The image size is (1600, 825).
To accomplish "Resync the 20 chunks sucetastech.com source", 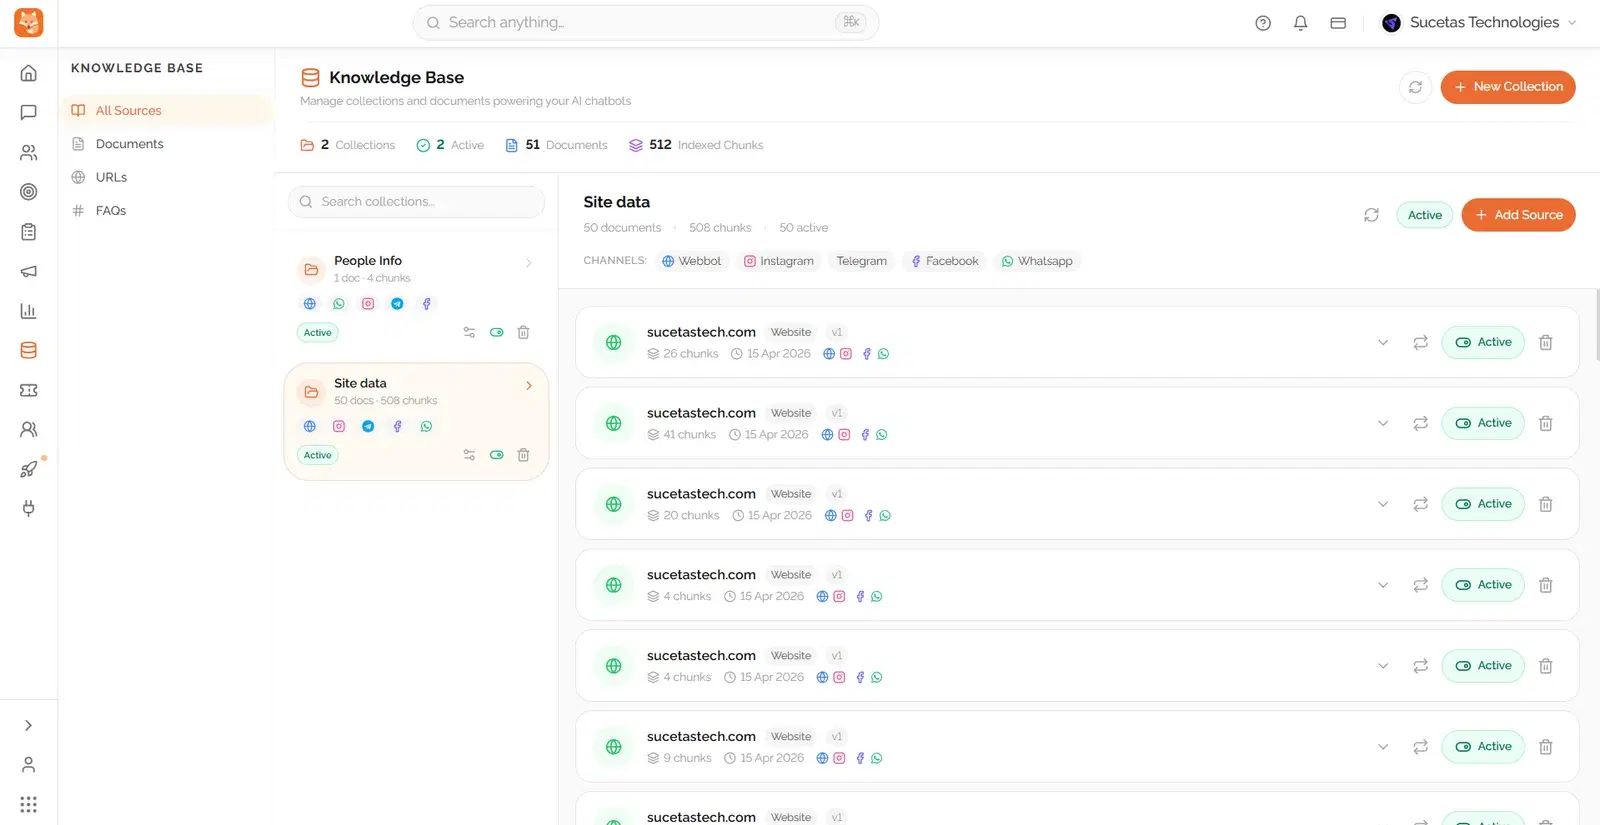I will pyautogui.click(x=1420, y=504).
